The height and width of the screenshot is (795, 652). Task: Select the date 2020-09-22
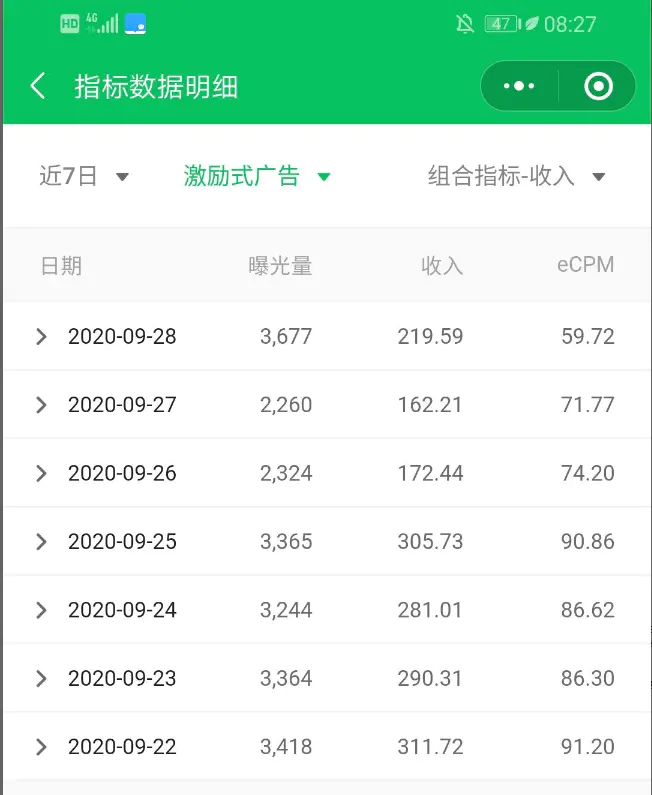(x=122, y=747)
